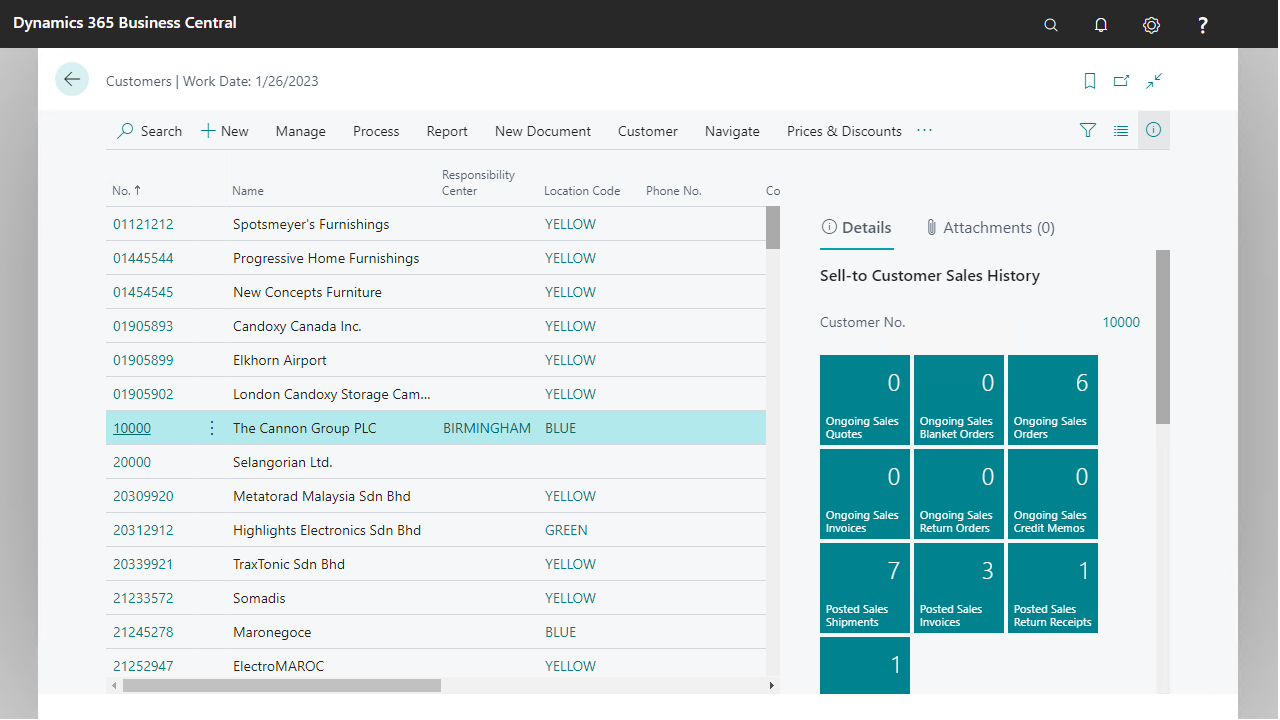Open customer 01121212 link
This screenshot has width=1280, height=720.
click(x=143, y=224)
